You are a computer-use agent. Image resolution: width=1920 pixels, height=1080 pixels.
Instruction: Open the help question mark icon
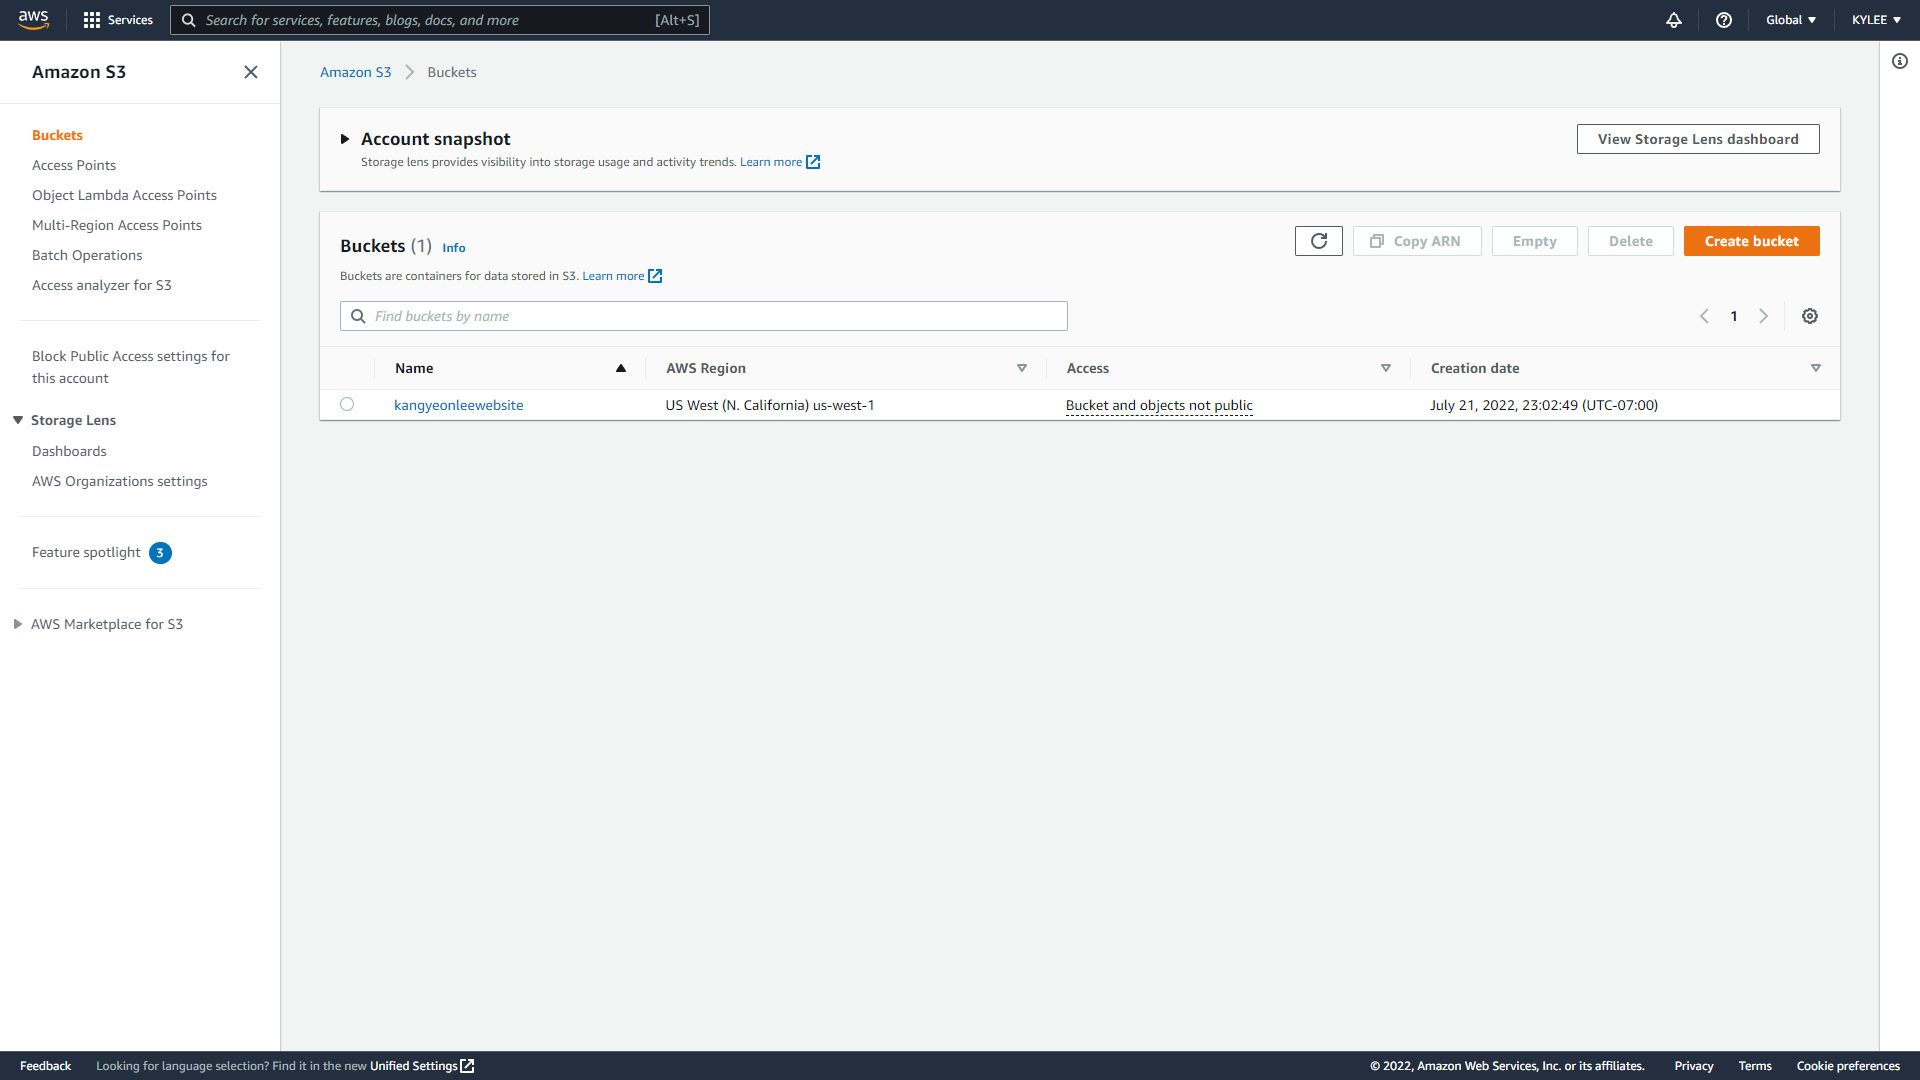[x=1724, y=20]
